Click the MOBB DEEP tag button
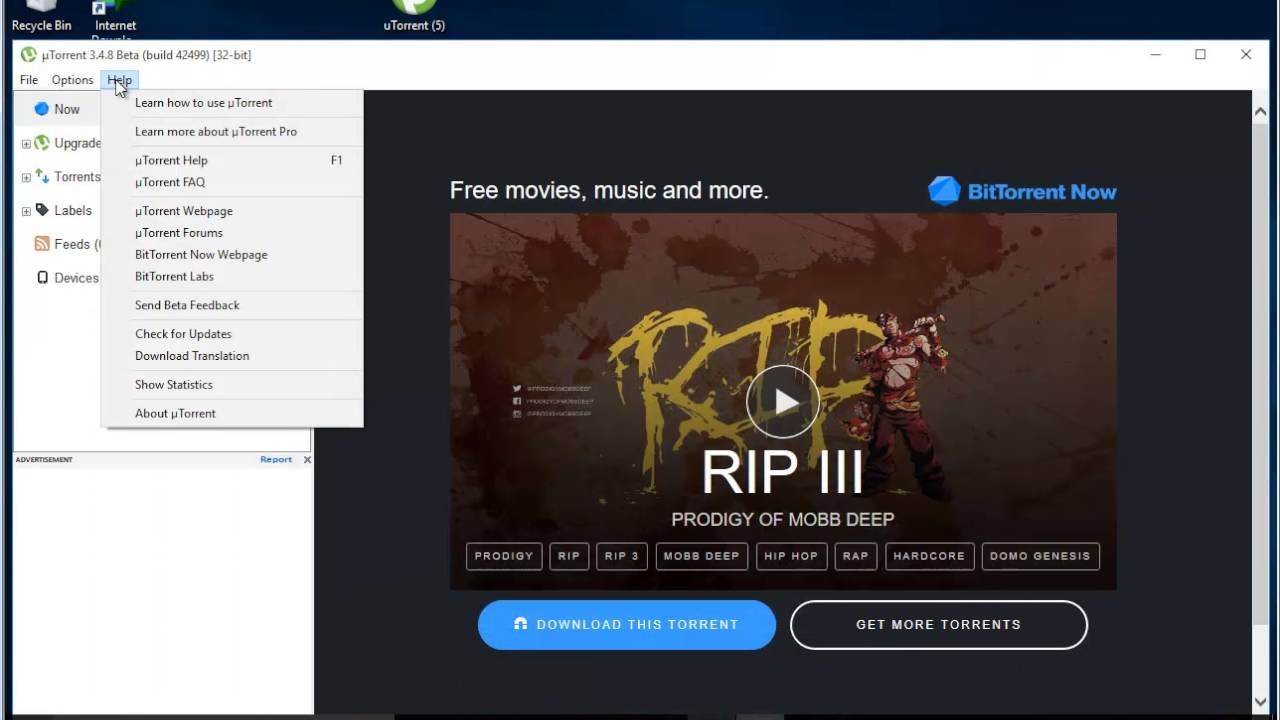Screen dimensions: 1280x720 point(702,556)
